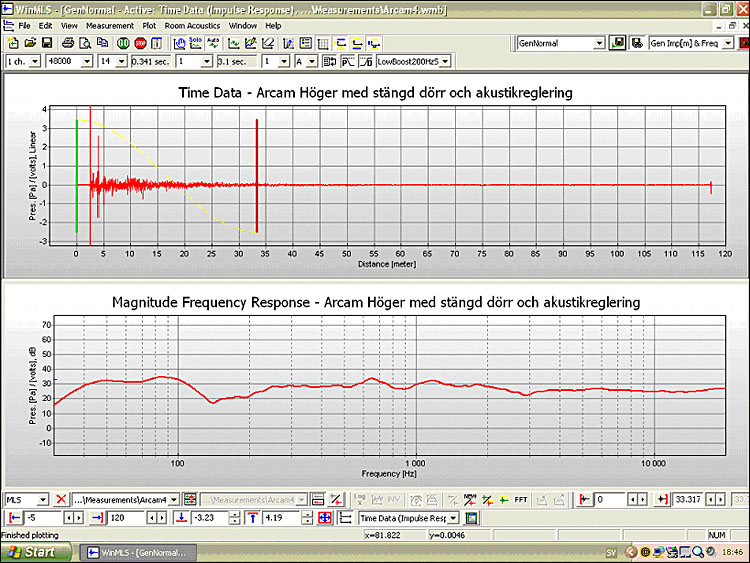
Task: Open the Measurement menu
Action: tap(110, 26)
